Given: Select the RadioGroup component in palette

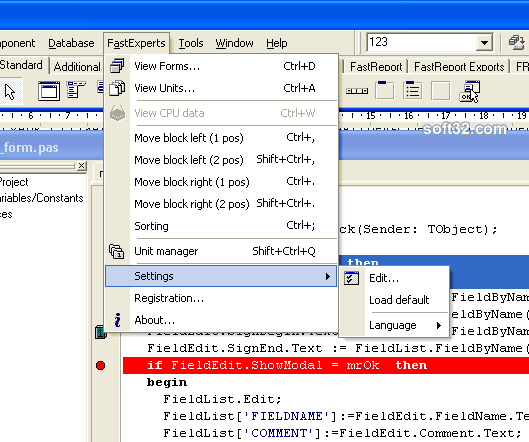Looking at the screenshot, I should click(x=413, y=90).
